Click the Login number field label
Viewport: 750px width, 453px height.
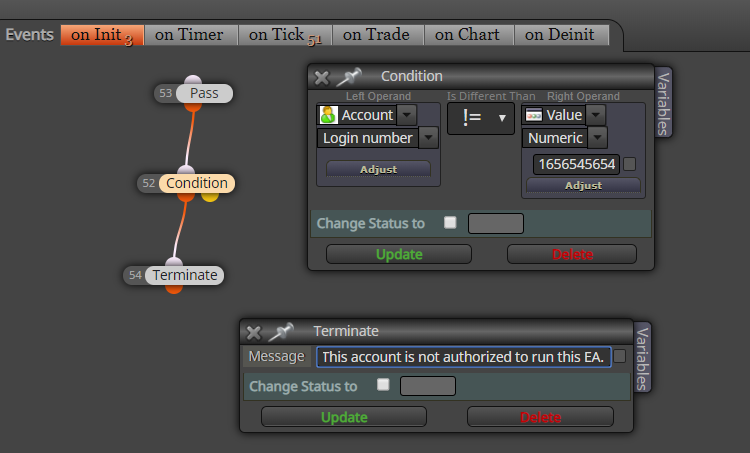367,138
